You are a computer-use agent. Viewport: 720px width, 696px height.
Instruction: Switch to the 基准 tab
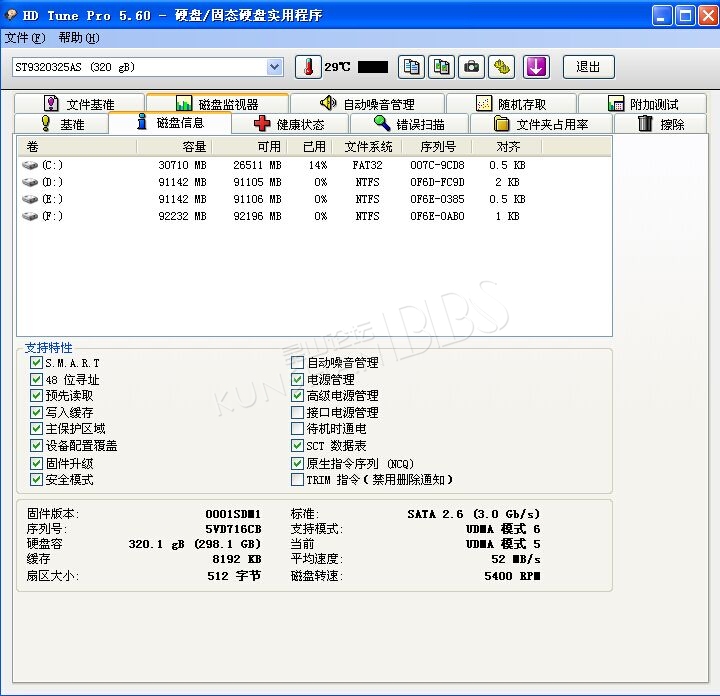click(x=62, y=124)
